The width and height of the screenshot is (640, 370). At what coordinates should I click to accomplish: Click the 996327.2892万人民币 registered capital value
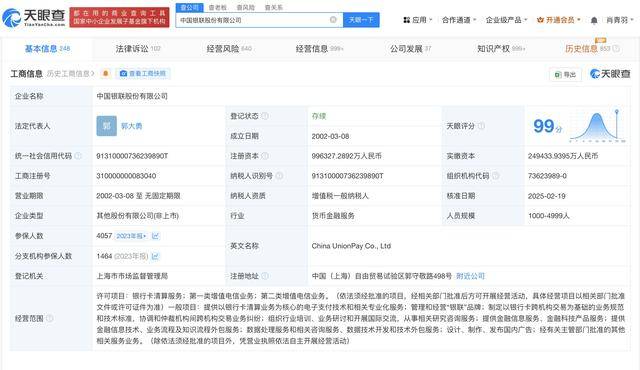point(347,156)
